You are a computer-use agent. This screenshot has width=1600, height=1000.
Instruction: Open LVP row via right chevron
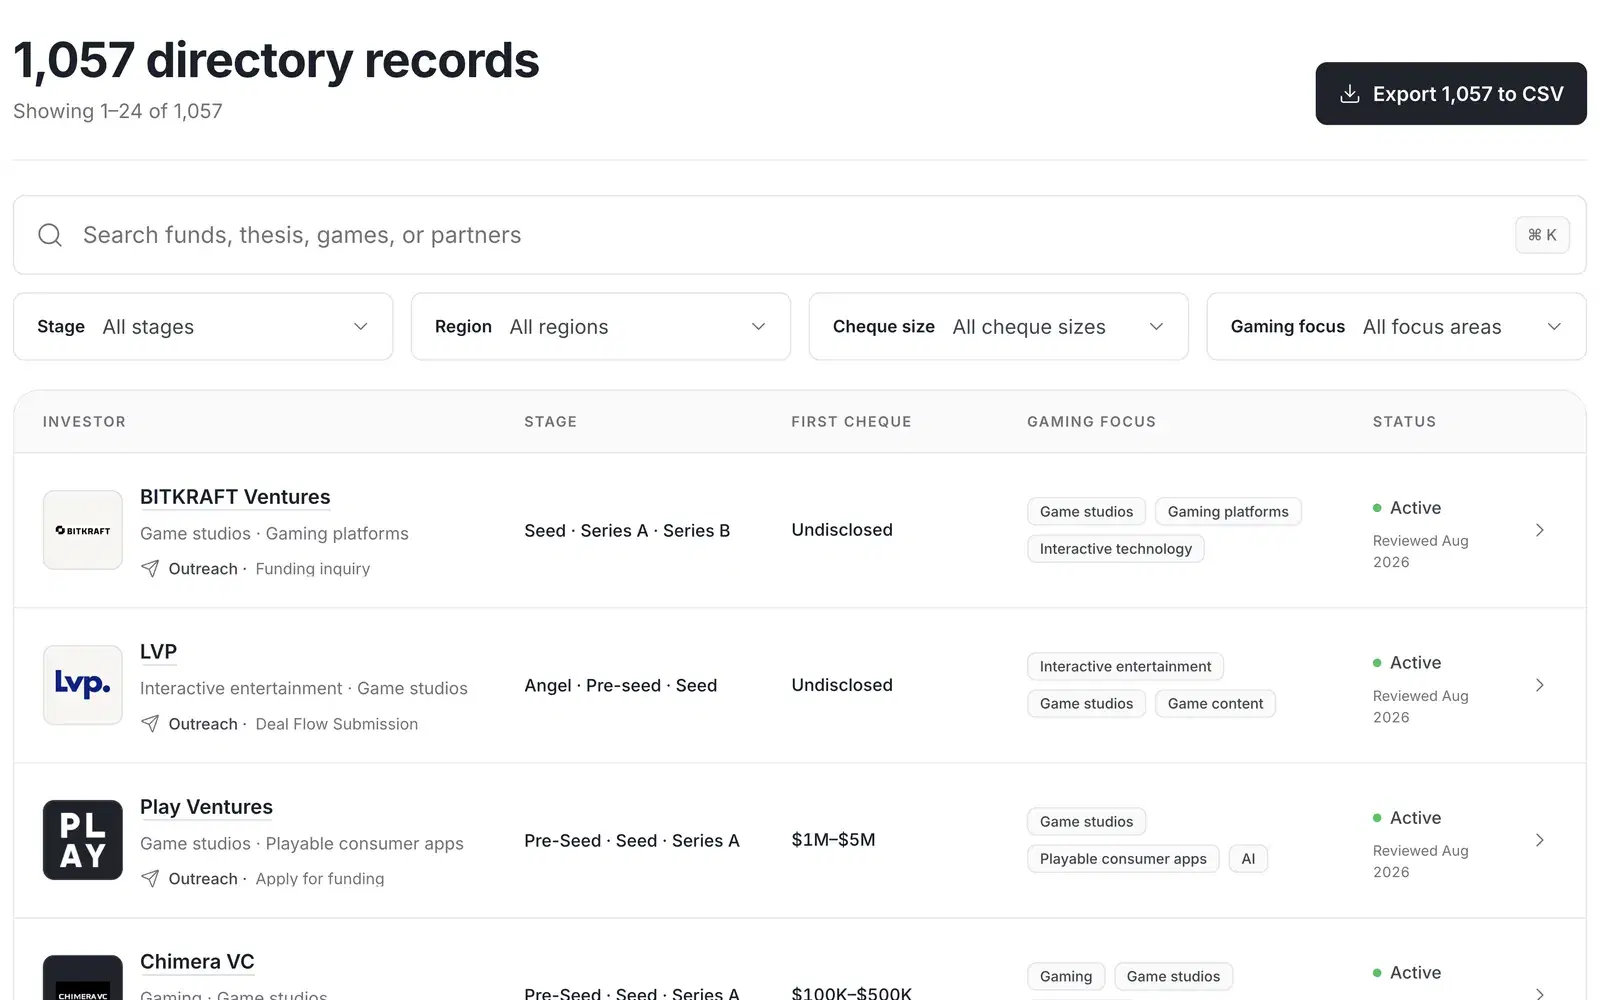pyautogui.click(x=1540, y=685)
